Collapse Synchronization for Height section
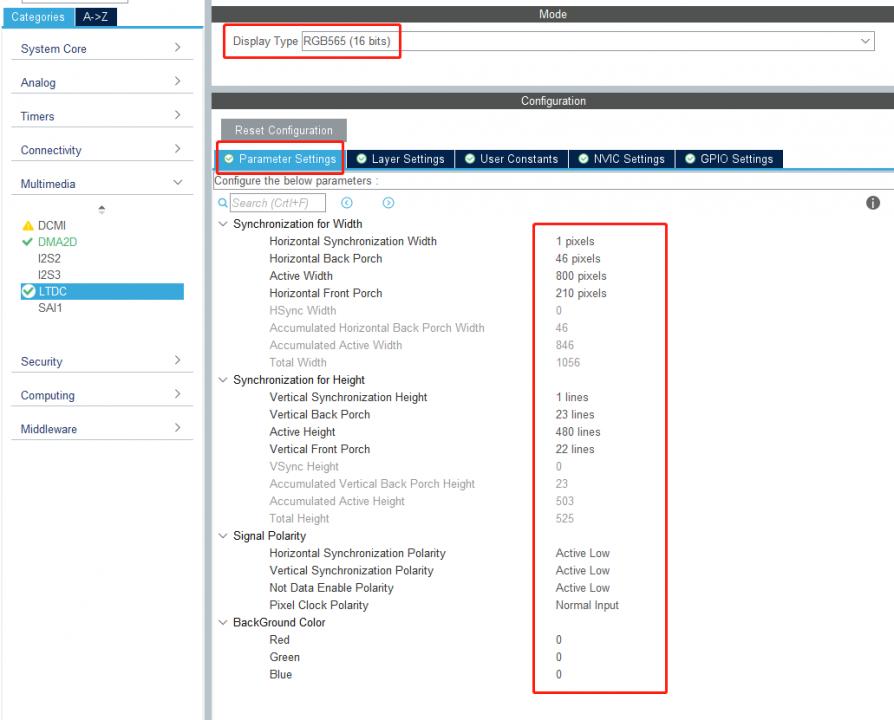894x720 pixels. coord(223,380)
